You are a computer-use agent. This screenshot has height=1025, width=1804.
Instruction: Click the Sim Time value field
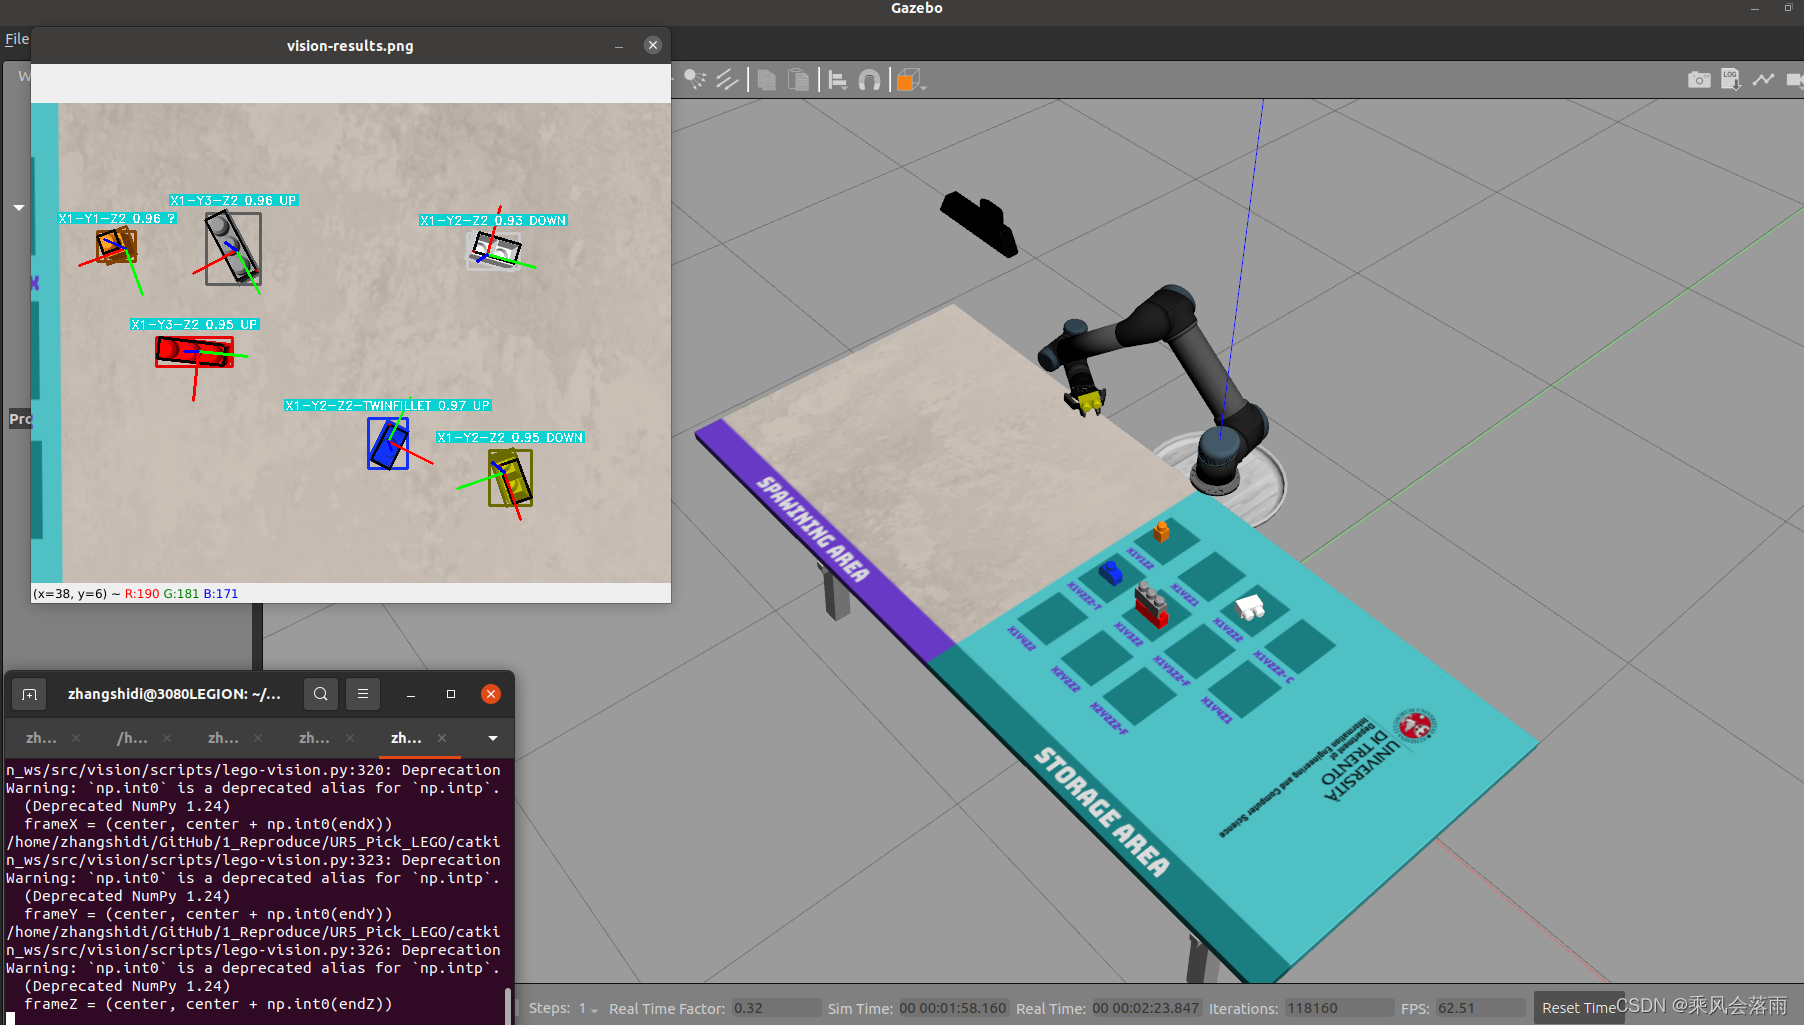953,1008
